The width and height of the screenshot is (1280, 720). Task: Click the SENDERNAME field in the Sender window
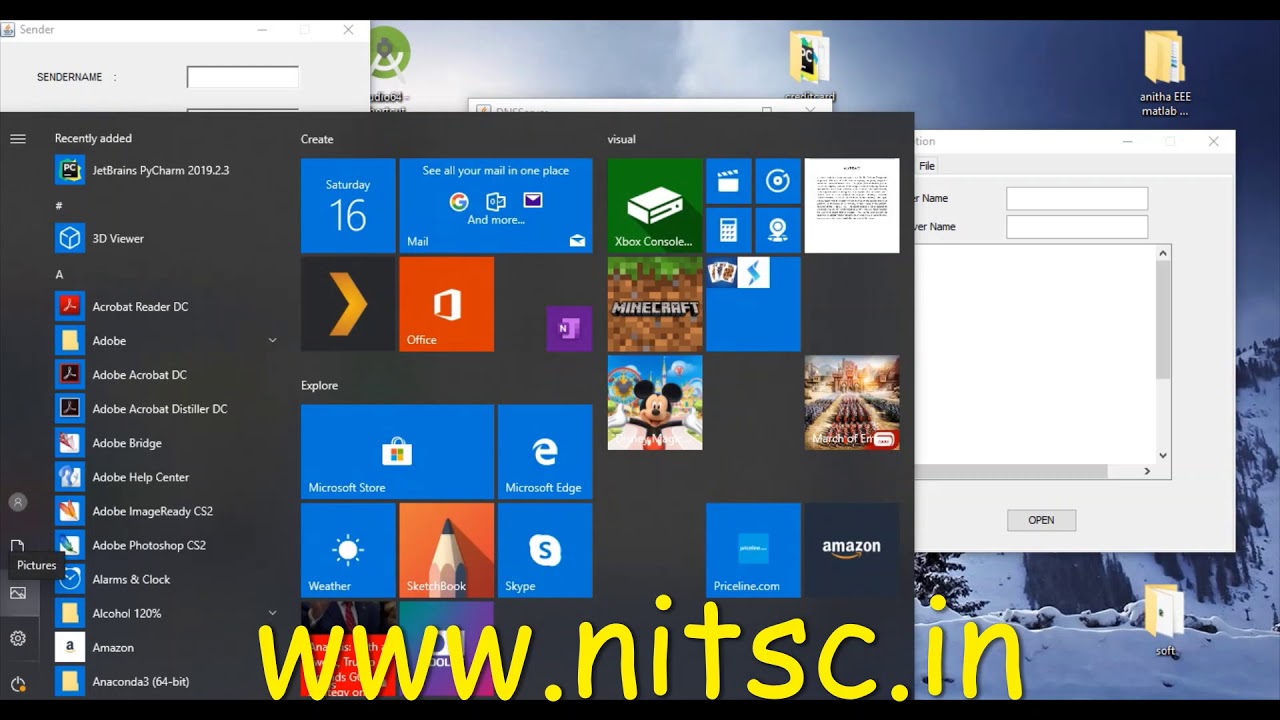click(243, 77)
